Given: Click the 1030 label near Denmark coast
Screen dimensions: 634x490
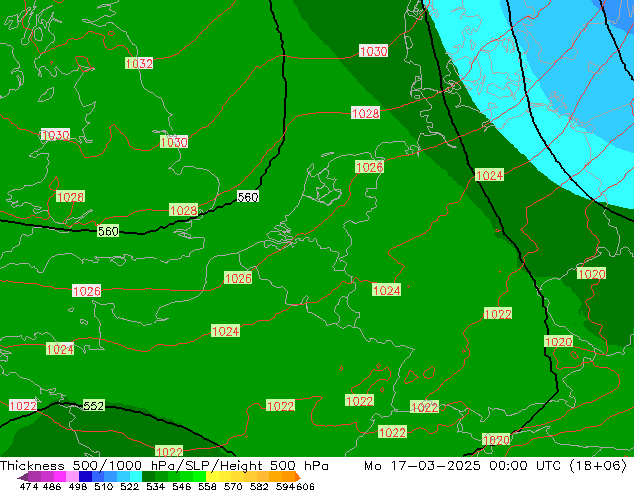Looking at the screenshot, I should (374, 51).
